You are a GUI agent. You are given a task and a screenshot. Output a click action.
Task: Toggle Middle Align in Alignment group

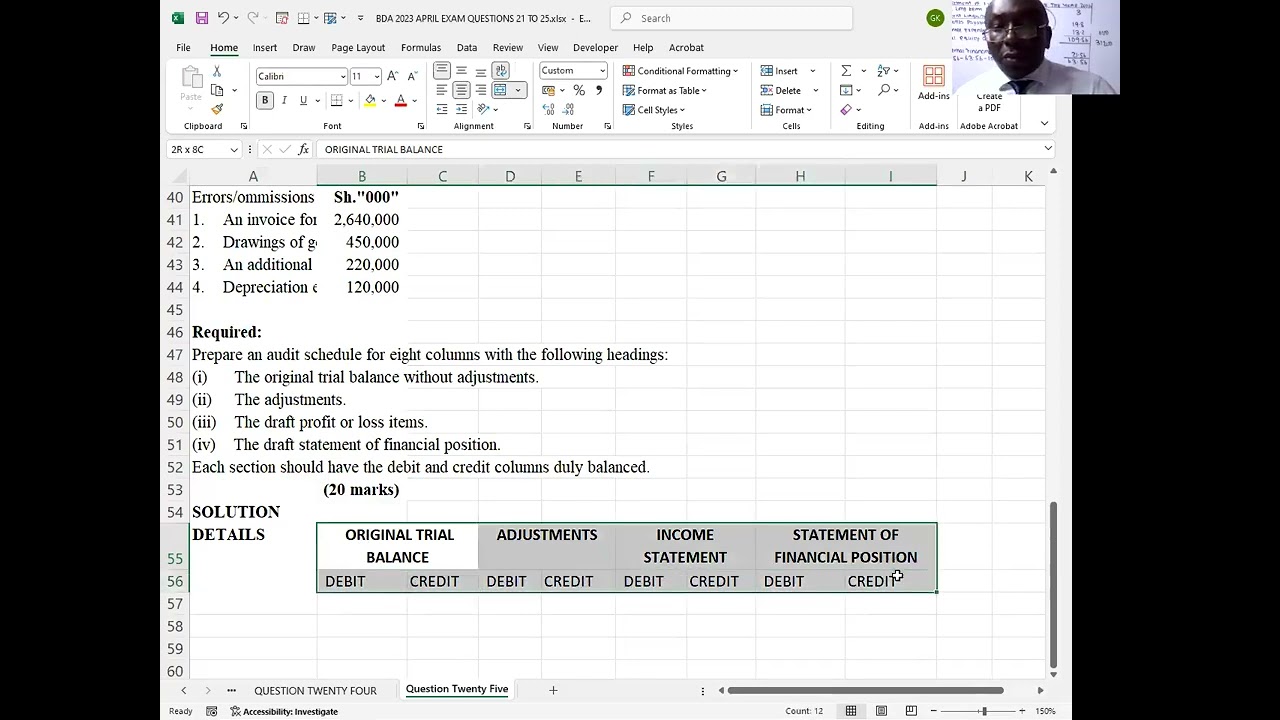pos(461,70)
